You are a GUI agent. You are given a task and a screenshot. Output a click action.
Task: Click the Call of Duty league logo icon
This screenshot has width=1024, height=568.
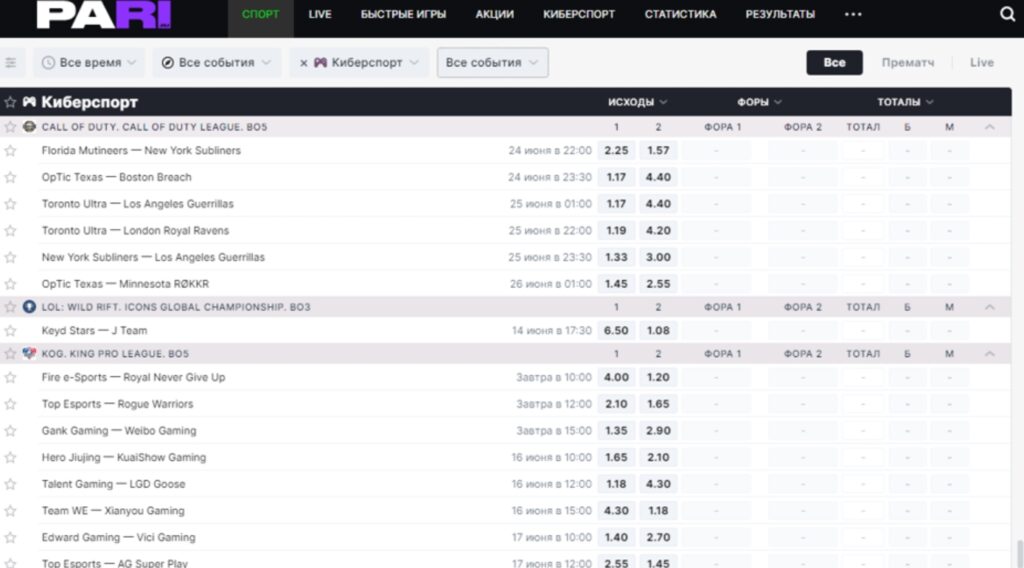[x=29, y=127]
